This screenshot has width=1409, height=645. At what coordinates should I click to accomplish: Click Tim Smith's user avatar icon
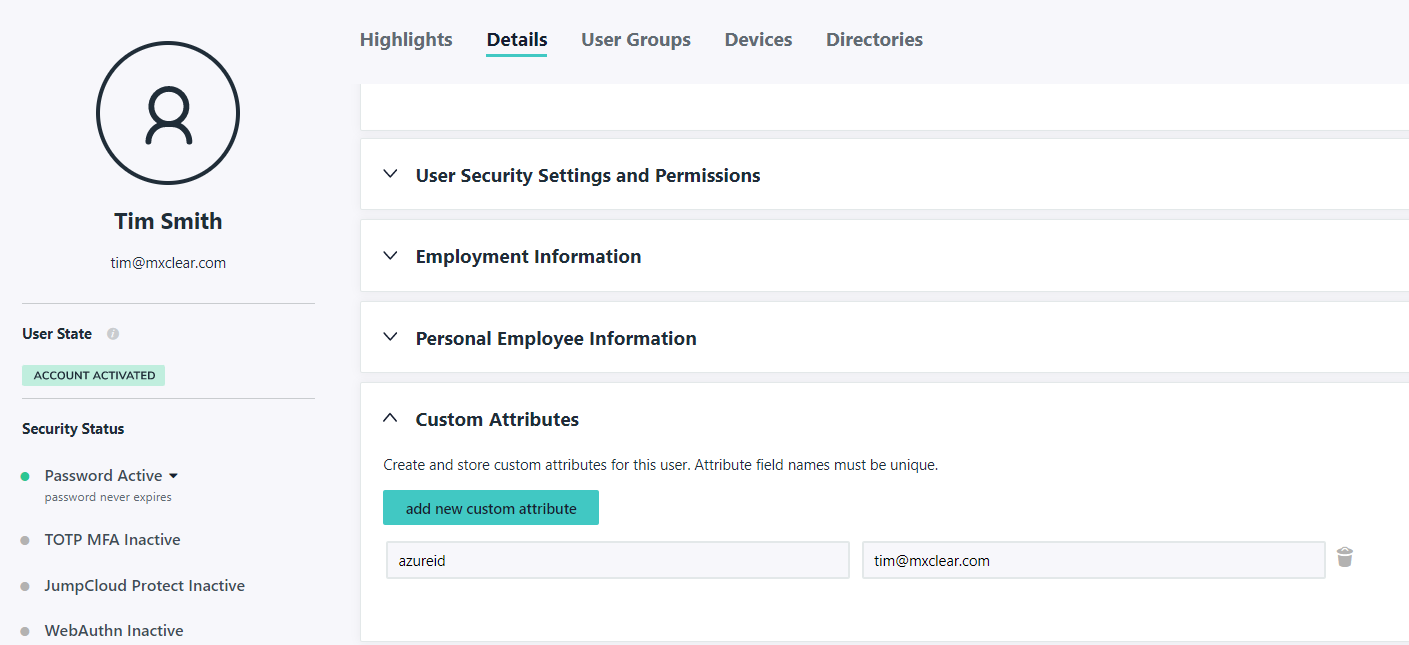pyautogui.click(x=168, y=113)
